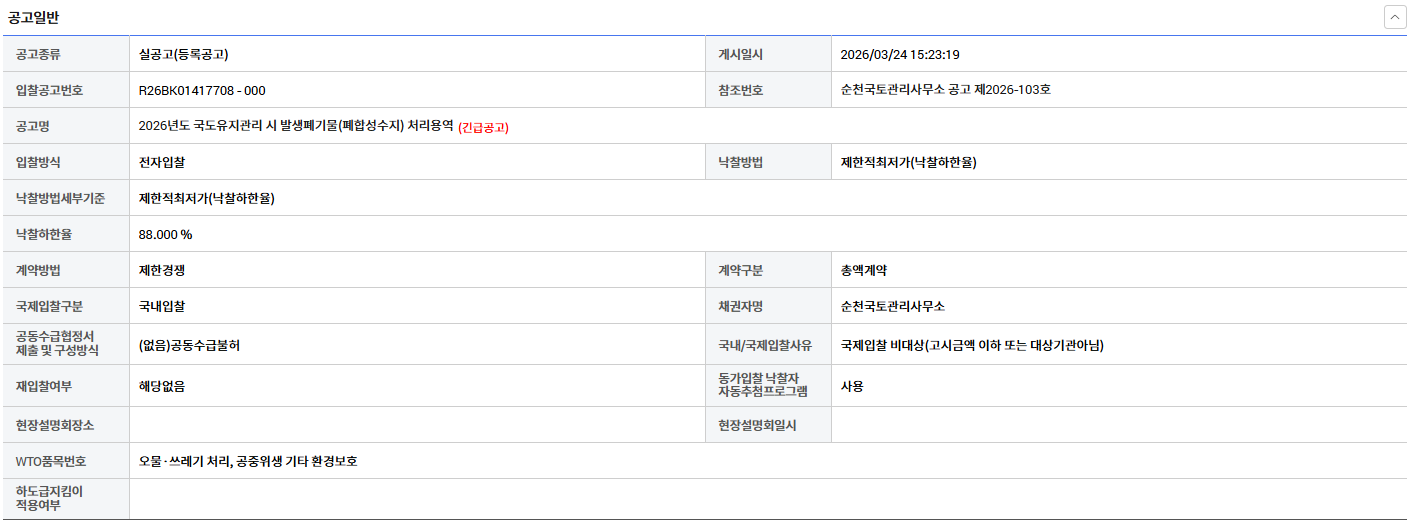Select bid number R26BK01417708 - 000
The image size is (1408, 521).
(202, 90)
